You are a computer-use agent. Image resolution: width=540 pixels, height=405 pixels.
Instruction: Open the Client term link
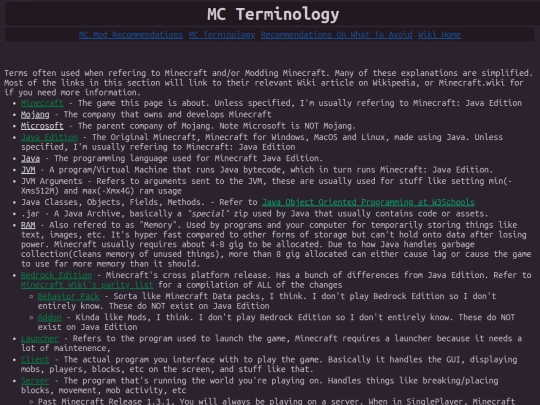35,360
